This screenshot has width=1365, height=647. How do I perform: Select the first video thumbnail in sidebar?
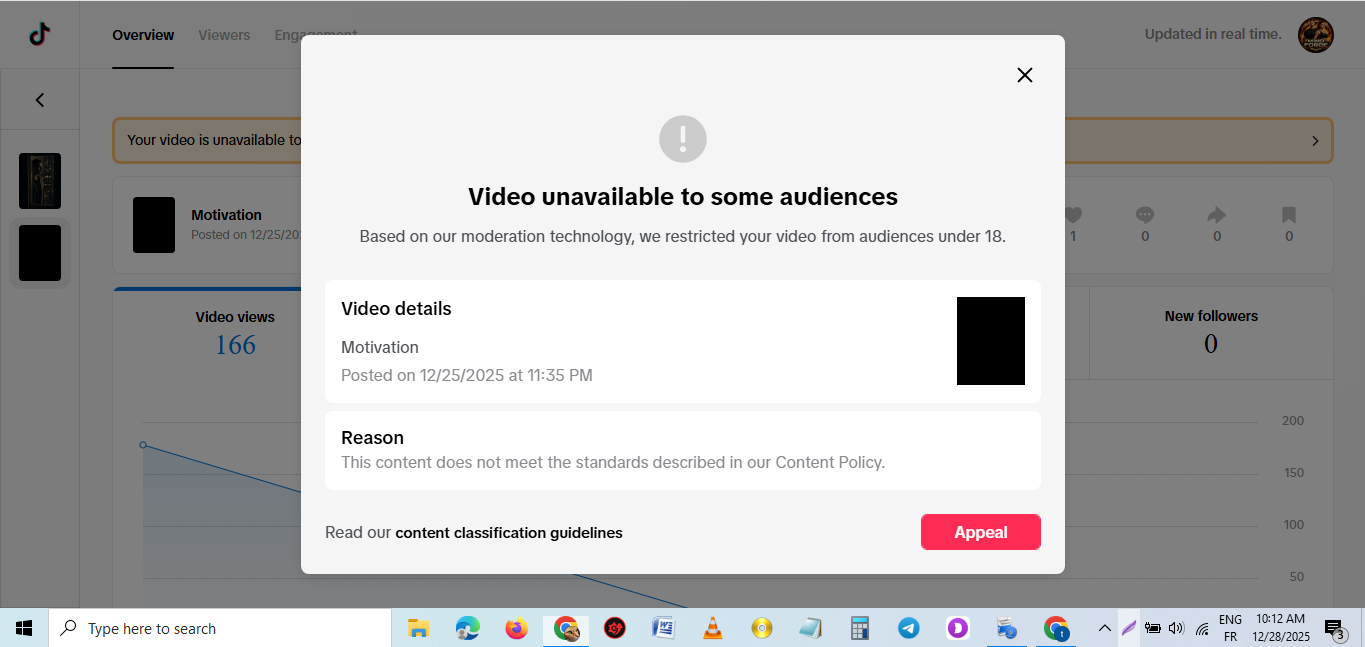point(40,181)
